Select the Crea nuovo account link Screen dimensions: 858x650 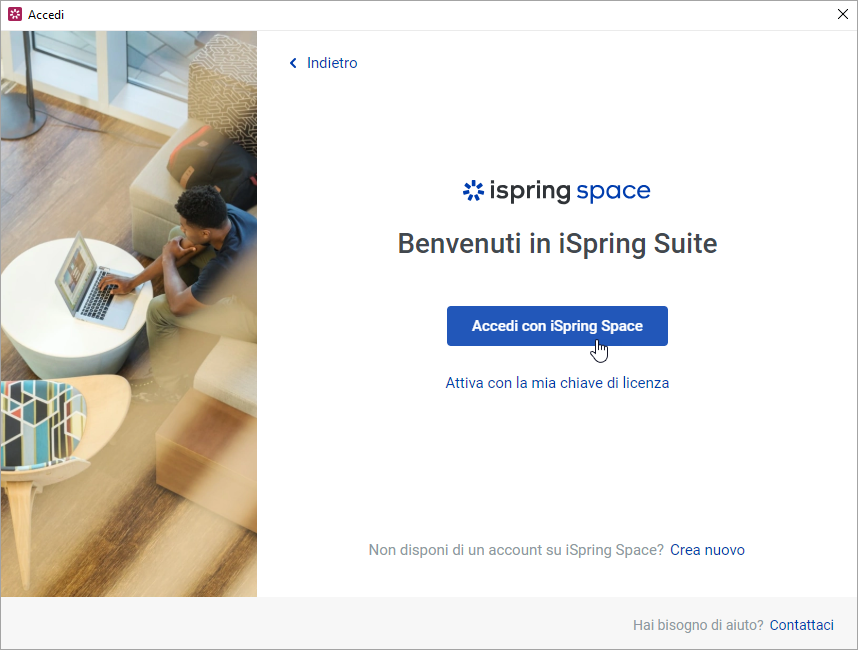(x=707, y=550)
